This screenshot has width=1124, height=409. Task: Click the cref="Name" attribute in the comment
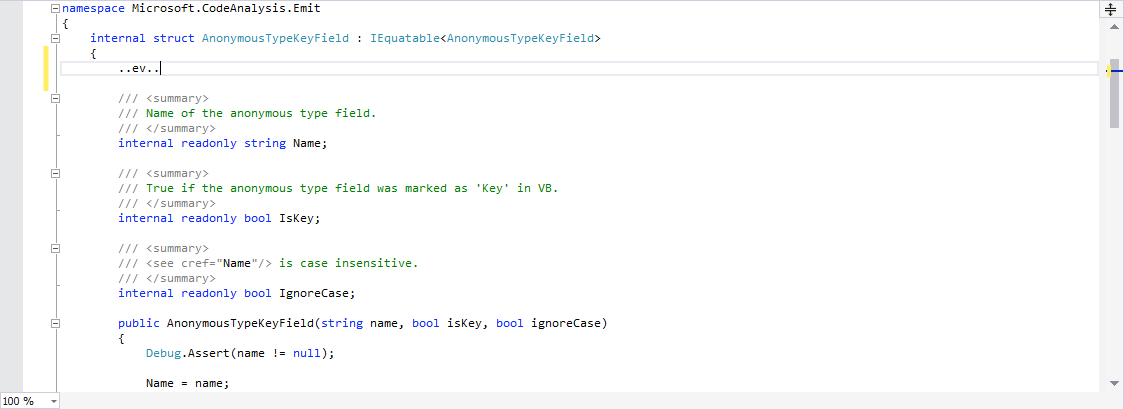pyautogui.click(x=219, y=264)
